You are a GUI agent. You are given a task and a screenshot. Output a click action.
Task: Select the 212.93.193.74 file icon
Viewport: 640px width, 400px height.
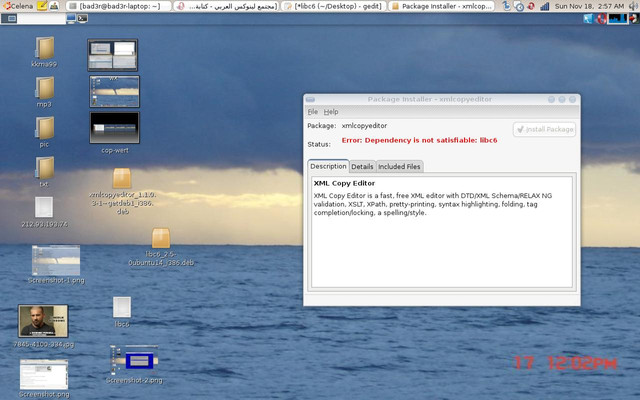pos(44,212)
